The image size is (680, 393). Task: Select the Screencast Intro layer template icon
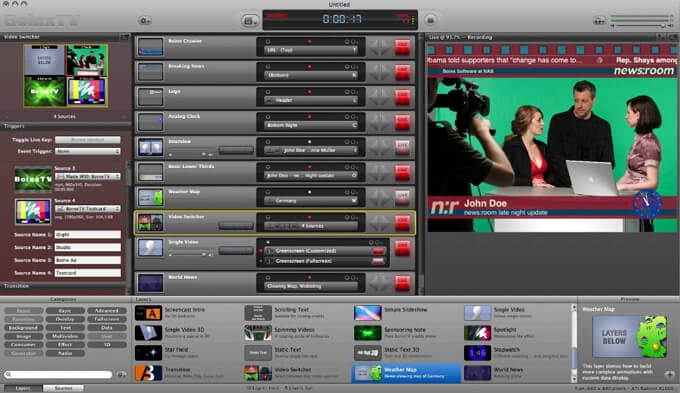pos(148,313)
